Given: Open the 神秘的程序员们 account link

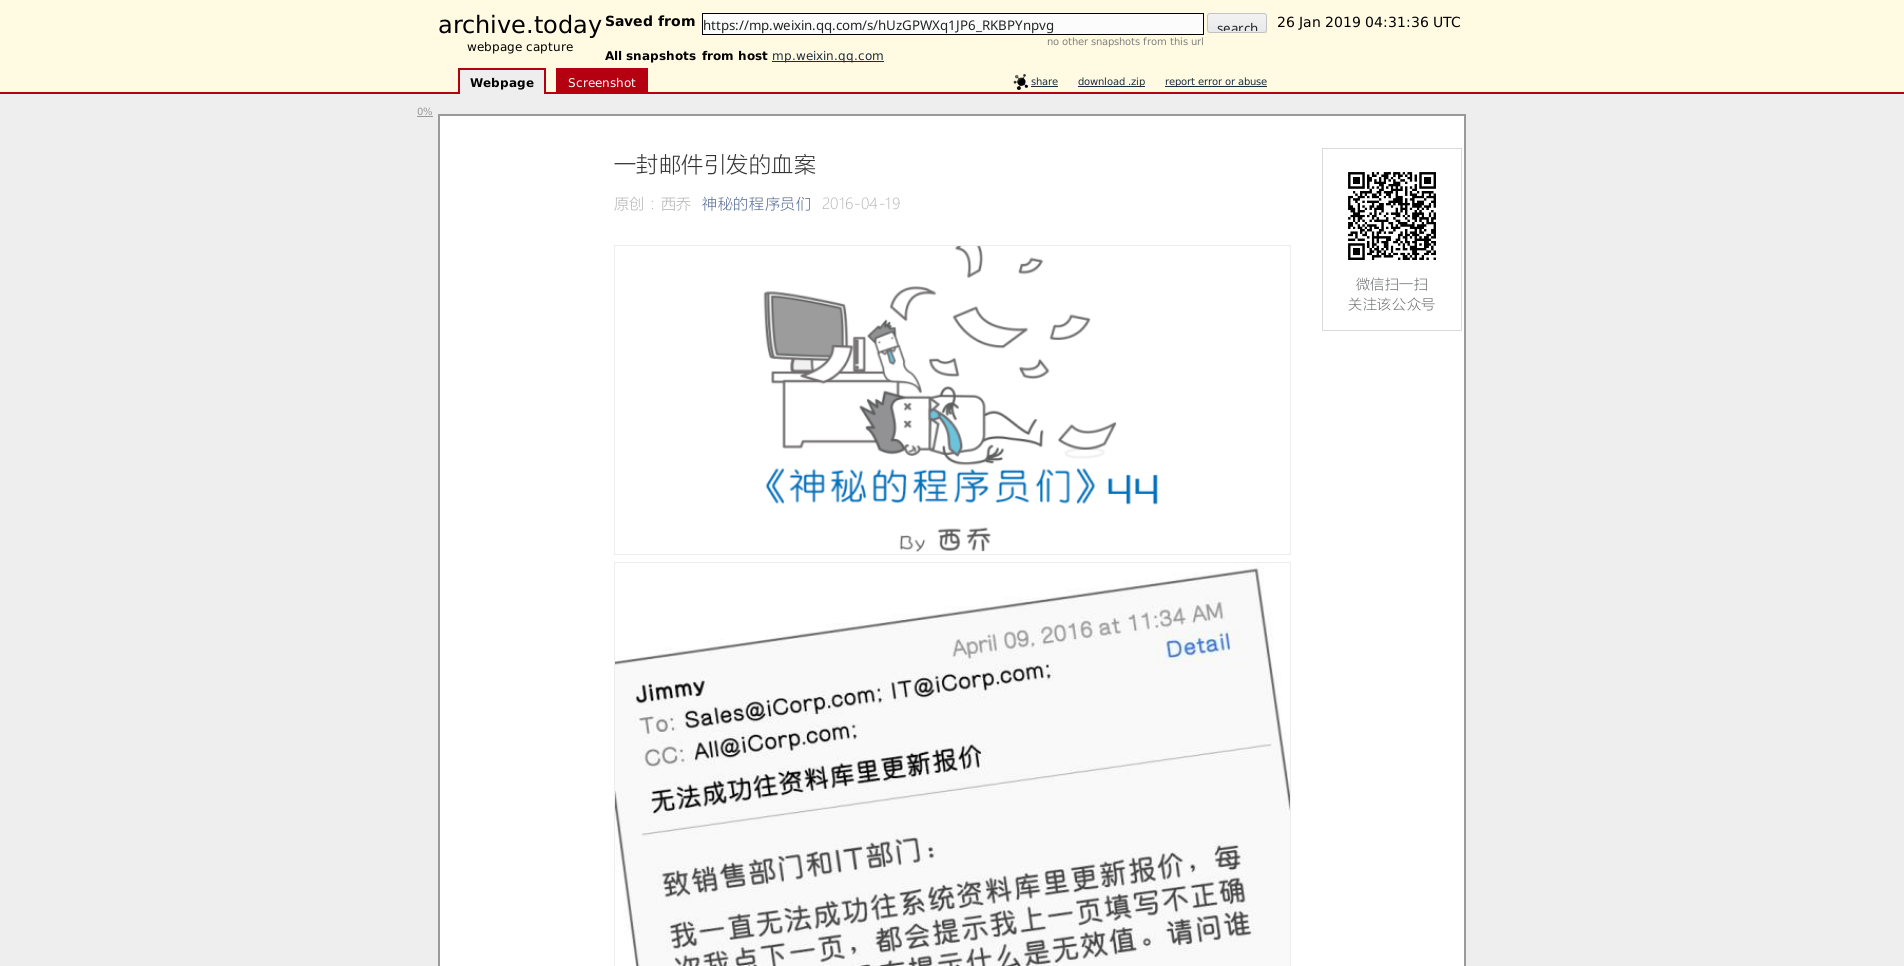Looking at the screenshot, I should tap(756, 204).
